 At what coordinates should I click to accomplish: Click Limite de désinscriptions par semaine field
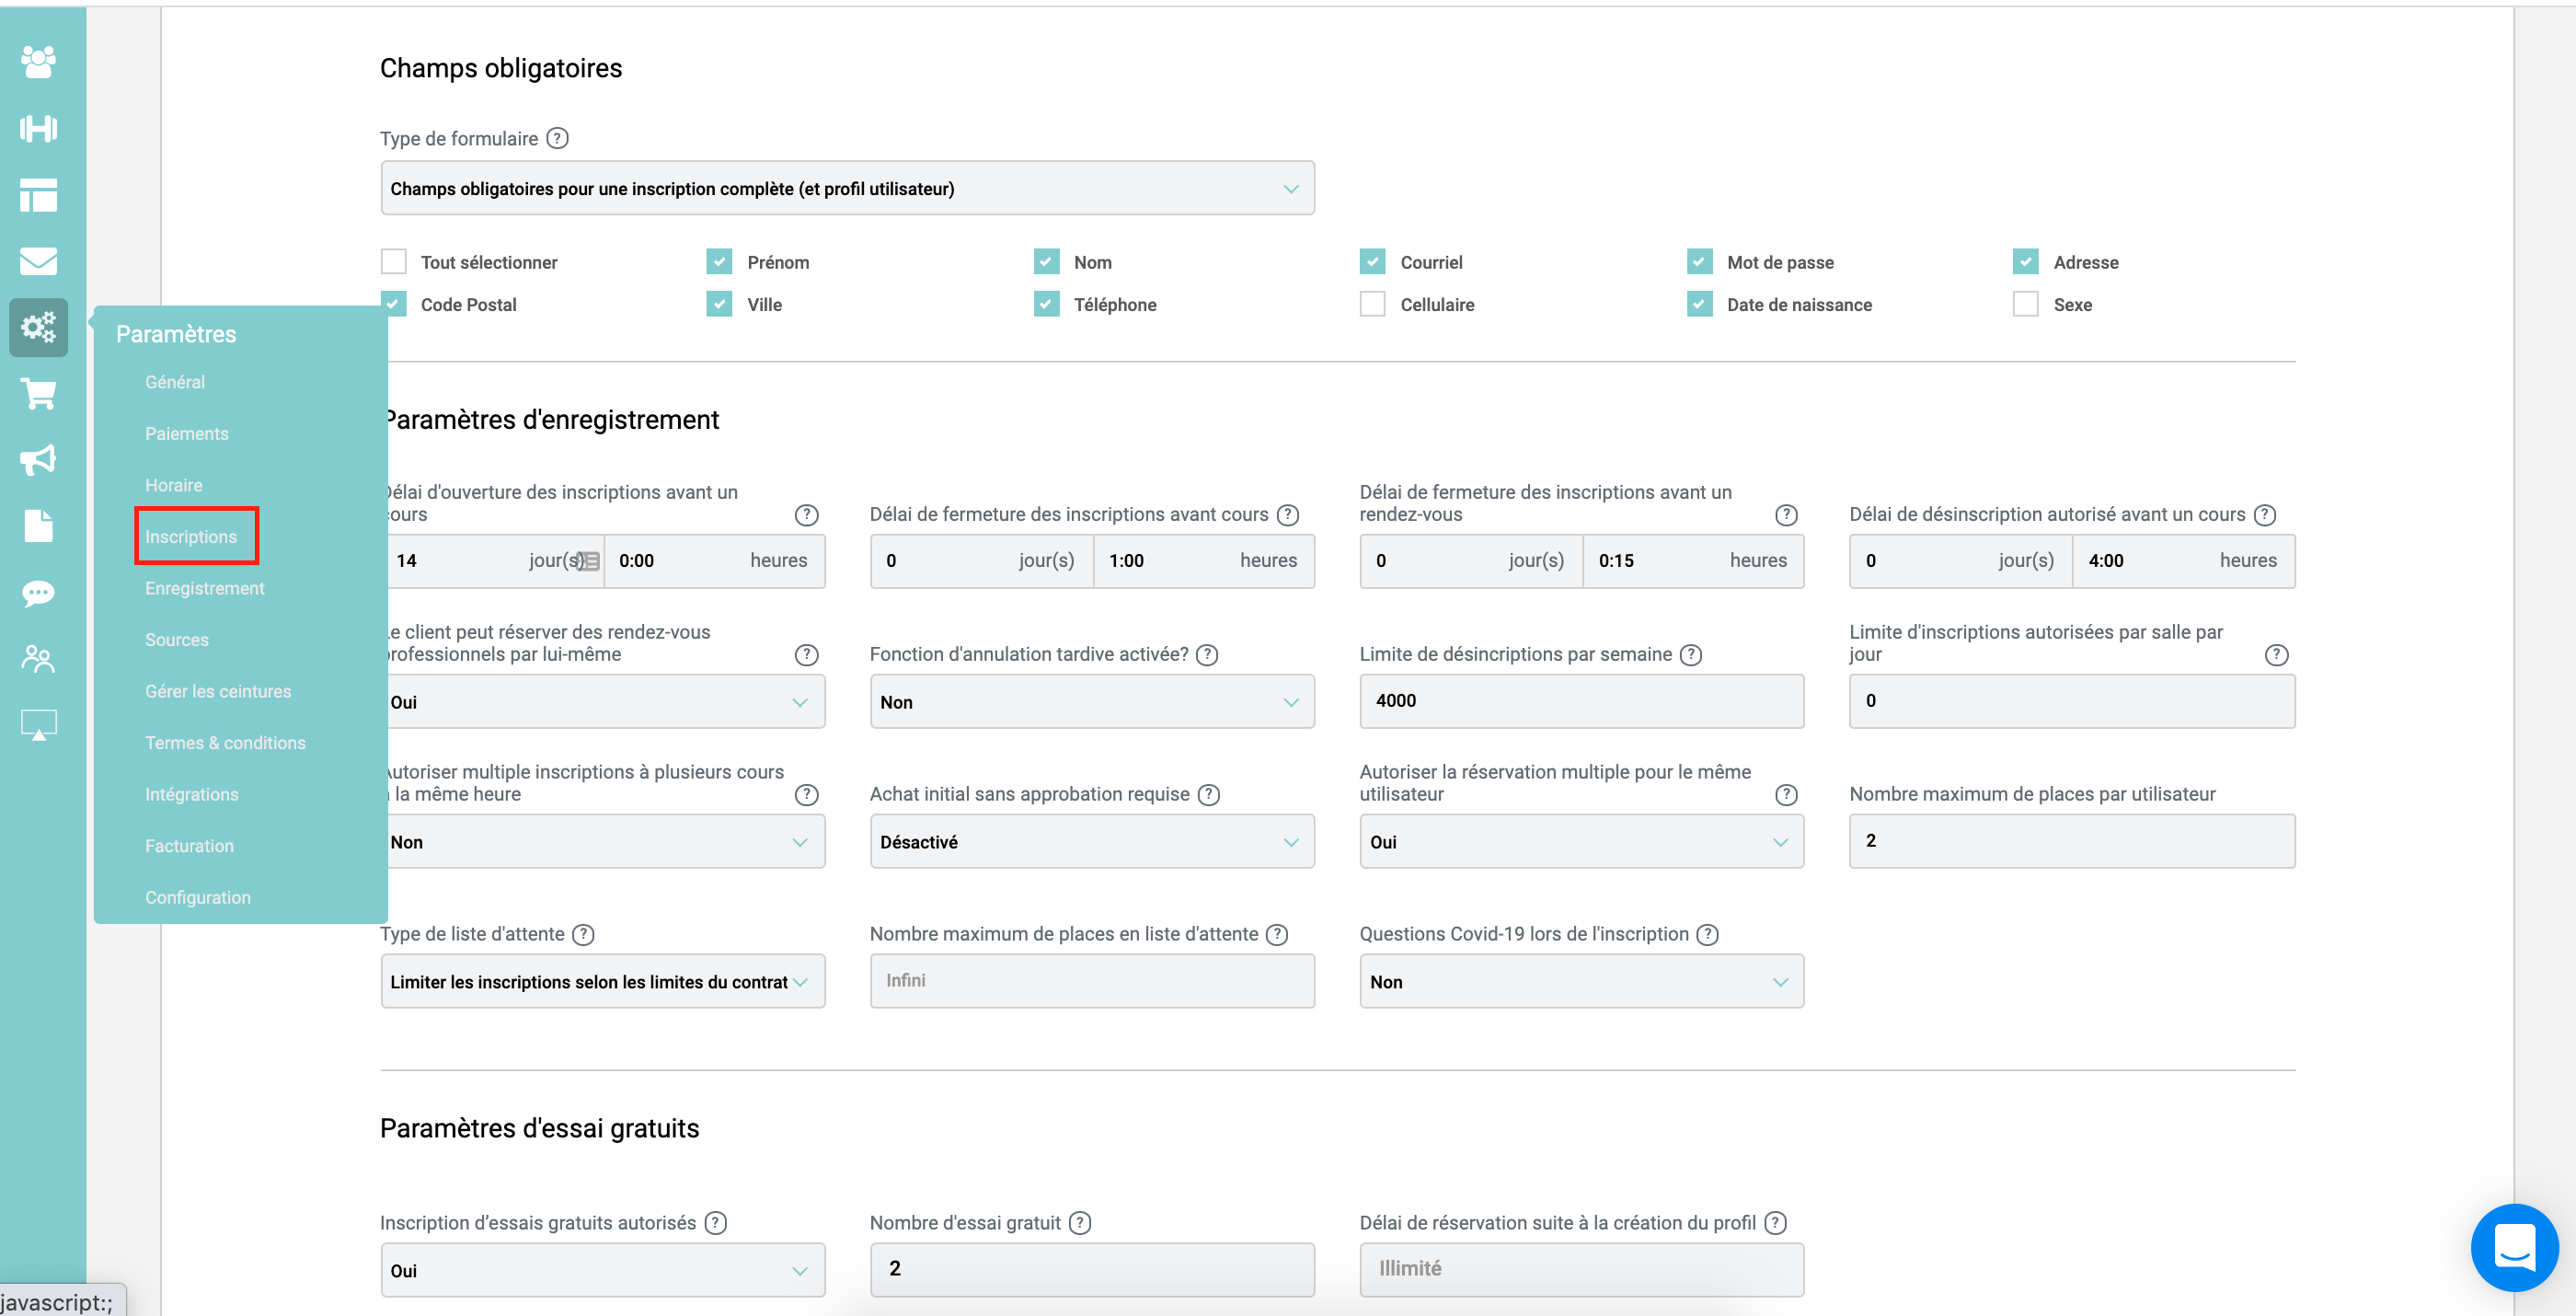[x=1580, y=701]
